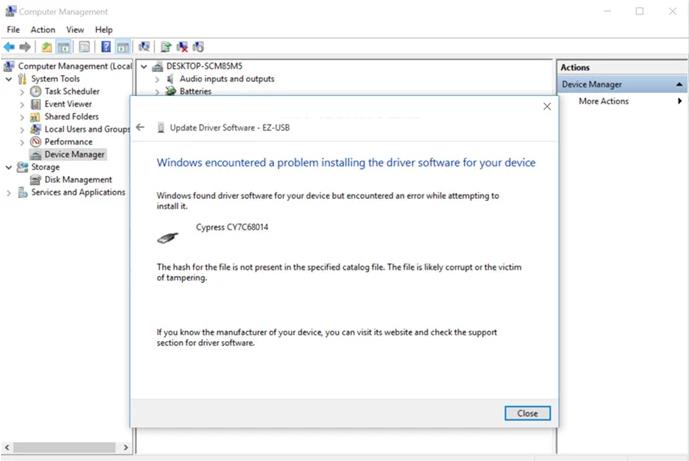Click the Services and Applications icon
The image size is (689, 461).
pyautogui.click(x=22, y=192)
